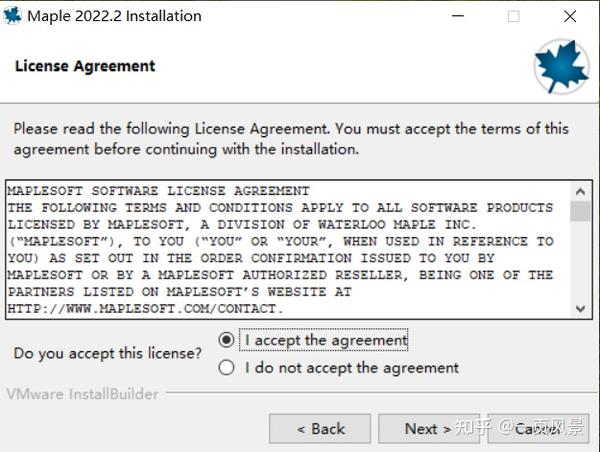Click the "Maple 2022.2 Installation" title text

[114, 16]
